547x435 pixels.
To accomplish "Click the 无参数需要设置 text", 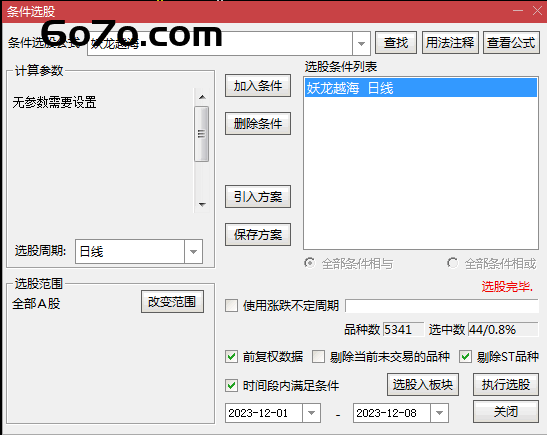I will (54, 102).
